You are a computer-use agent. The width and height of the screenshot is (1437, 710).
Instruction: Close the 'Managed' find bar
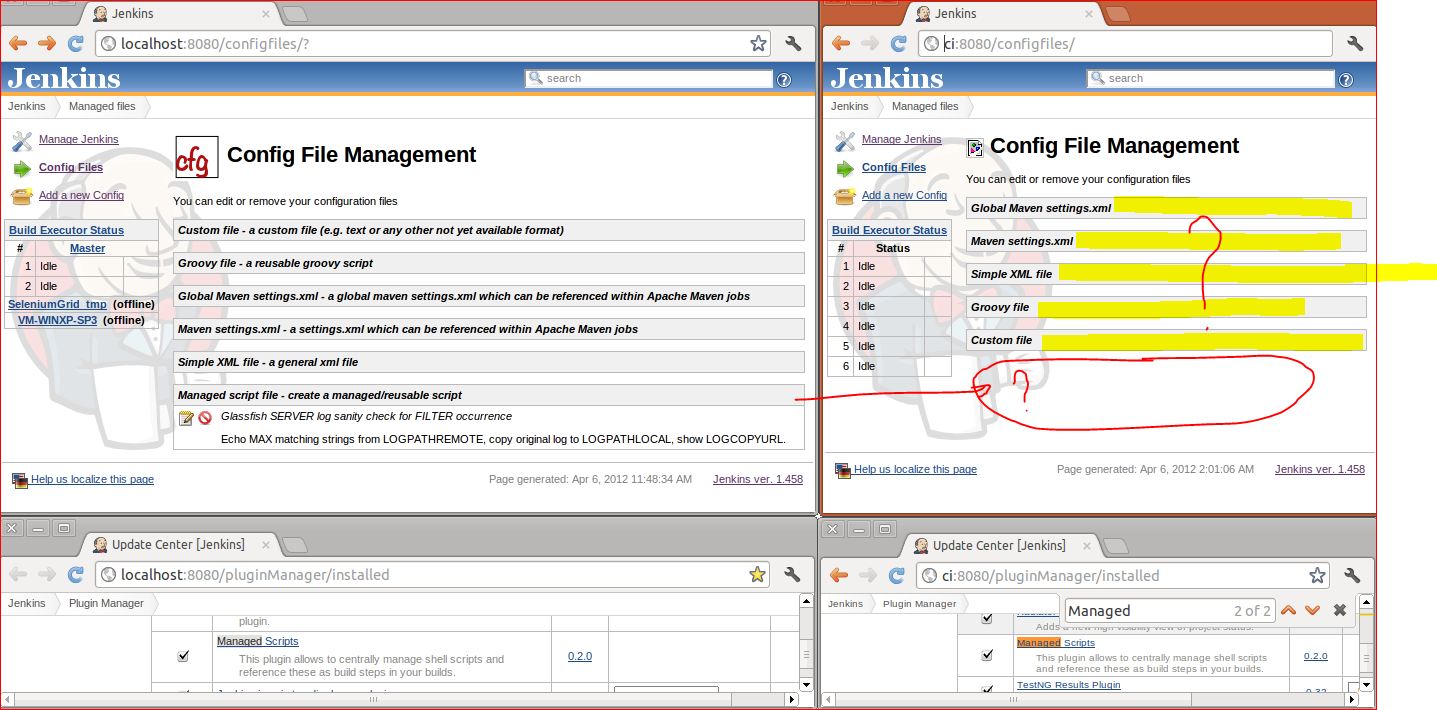(1340, 610)
